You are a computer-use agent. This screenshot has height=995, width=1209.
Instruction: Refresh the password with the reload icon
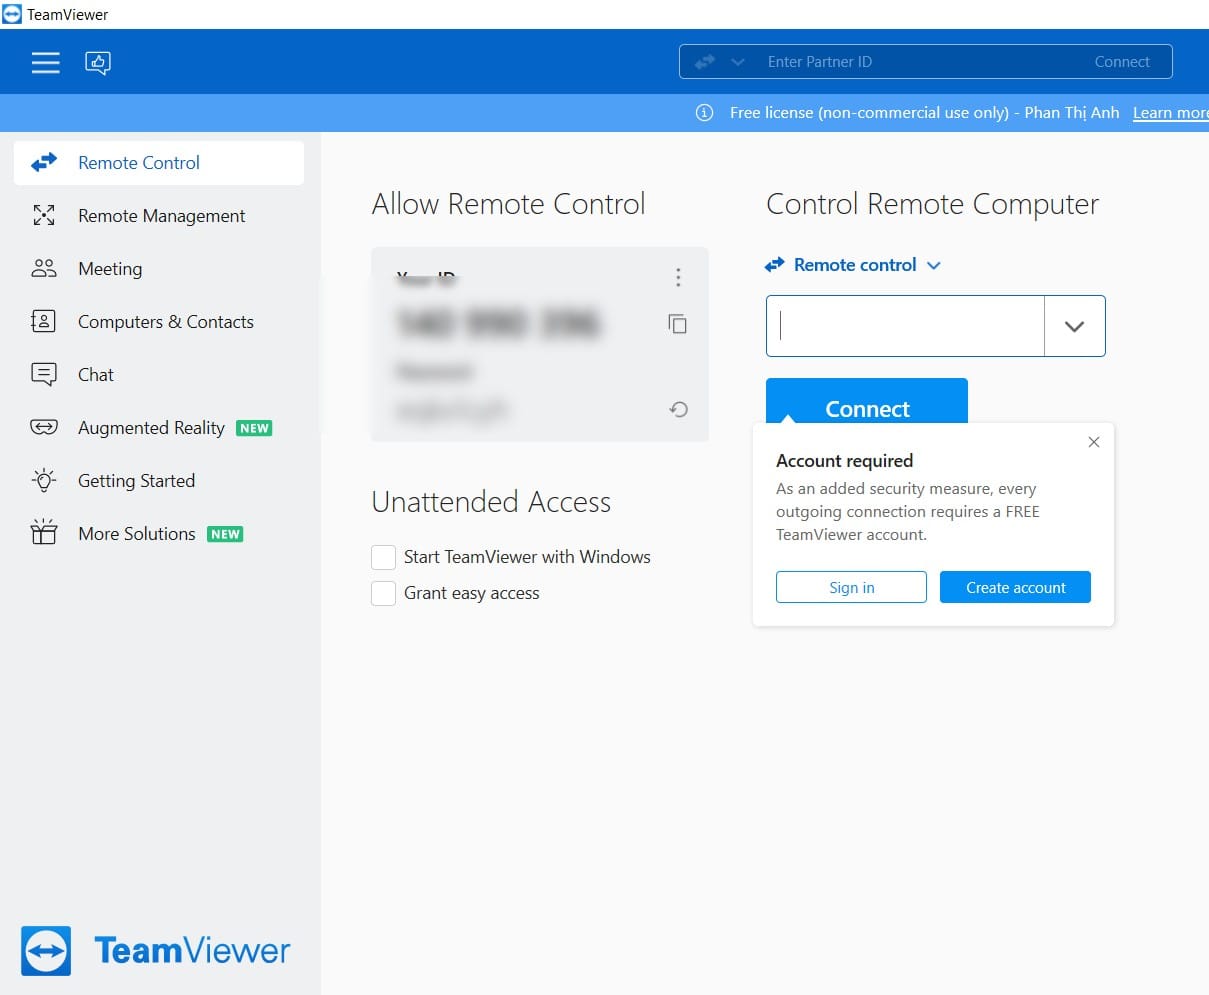[679, 409]
